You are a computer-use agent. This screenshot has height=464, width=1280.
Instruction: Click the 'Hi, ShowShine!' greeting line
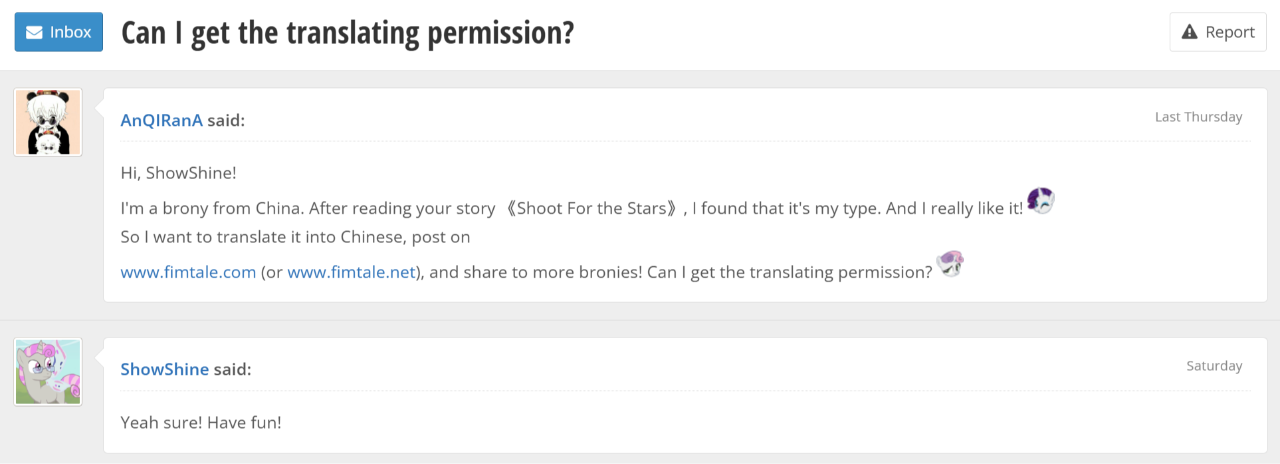pyautogui.click(x=178, y=173)
